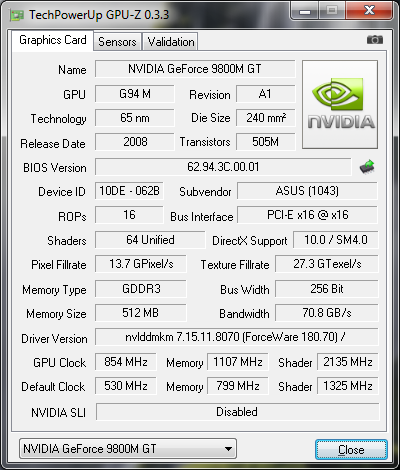Click the GPU field showing G94 M
Viewport: 400px width, 470px height.
tap(135, 94)
